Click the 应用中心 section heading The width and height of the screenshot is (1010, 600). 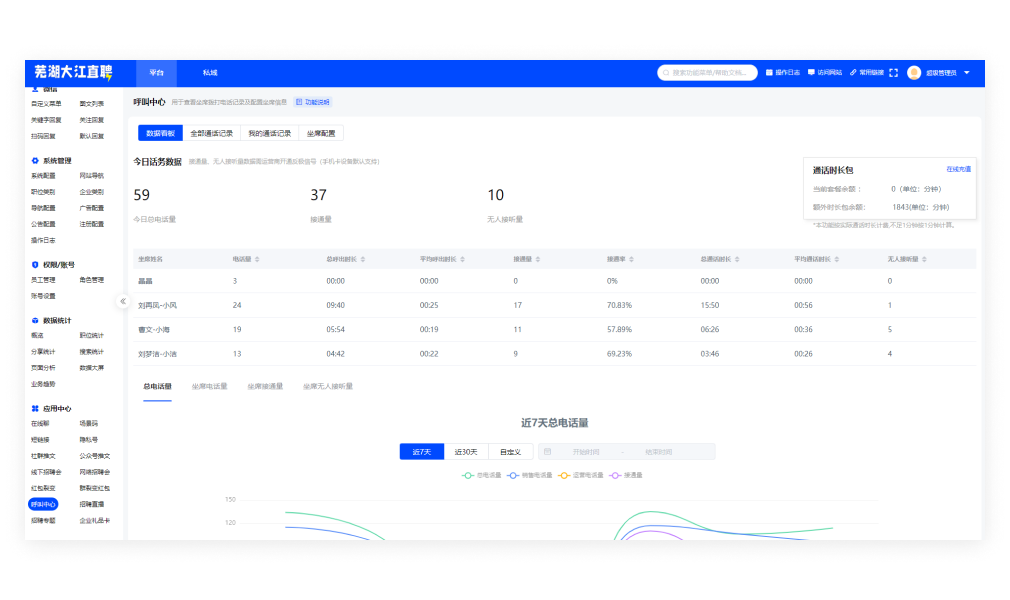[x=56, y=408]
